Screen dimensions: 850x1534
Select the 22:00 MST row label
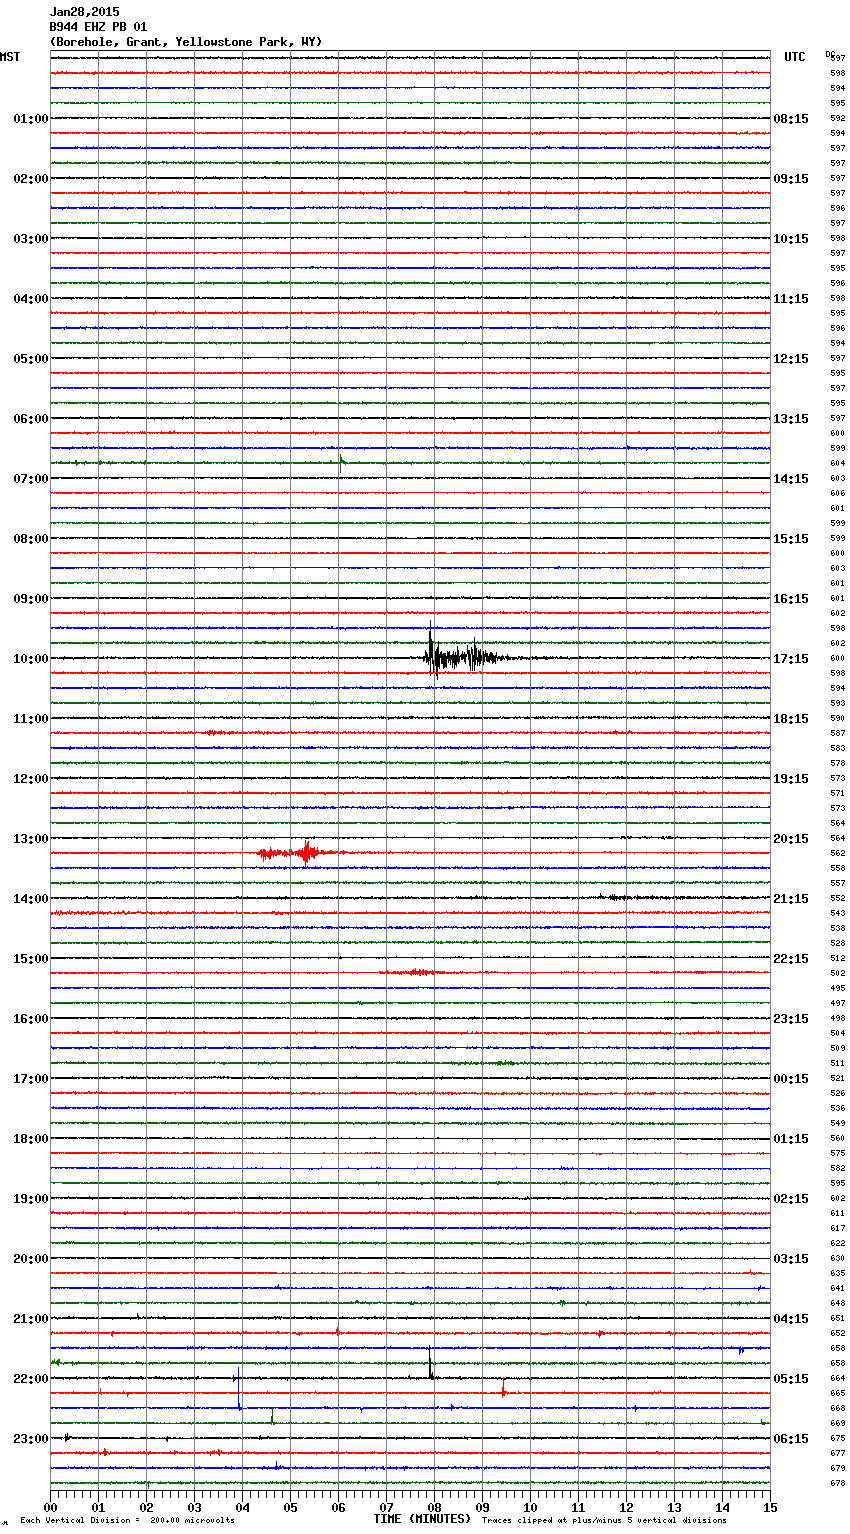tap(31, 1379)
